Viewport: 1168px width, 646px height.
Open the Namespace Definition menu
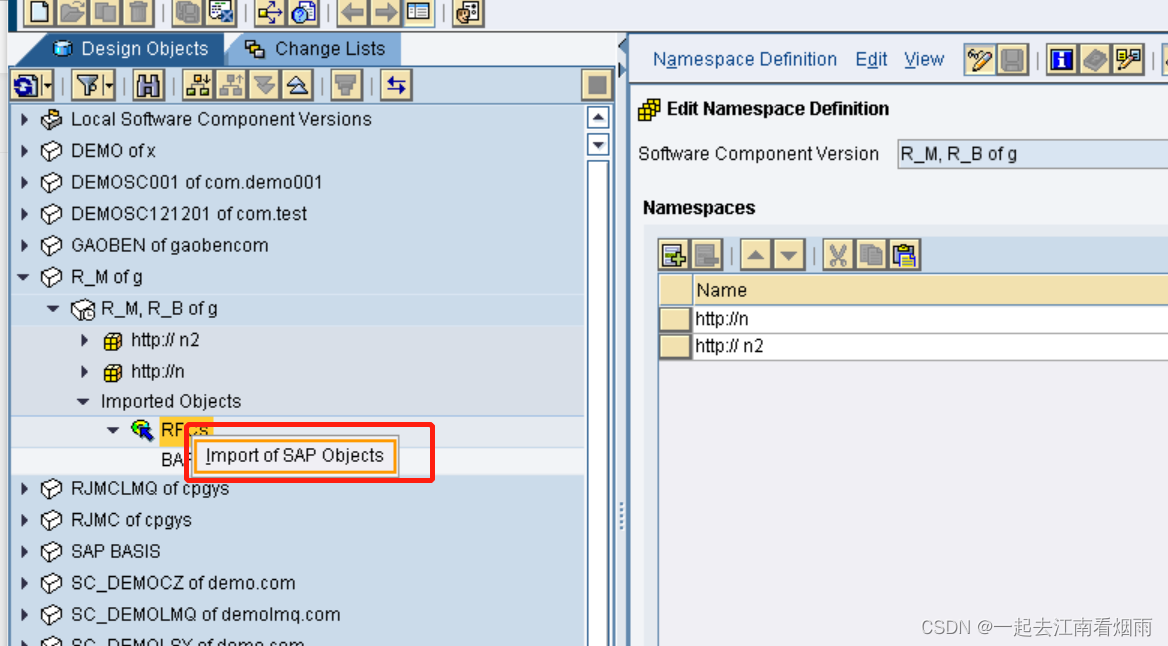(x=744, y=59)
